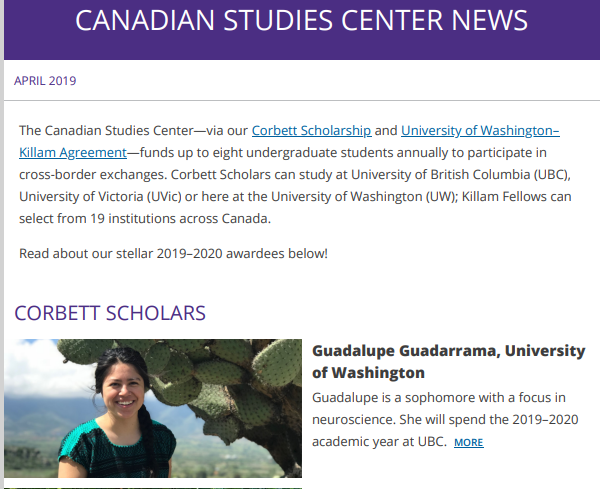Click the CORBETT SCHOLARS section heading
This screenshot has height=489, width=600.
[x=110, y=313]
